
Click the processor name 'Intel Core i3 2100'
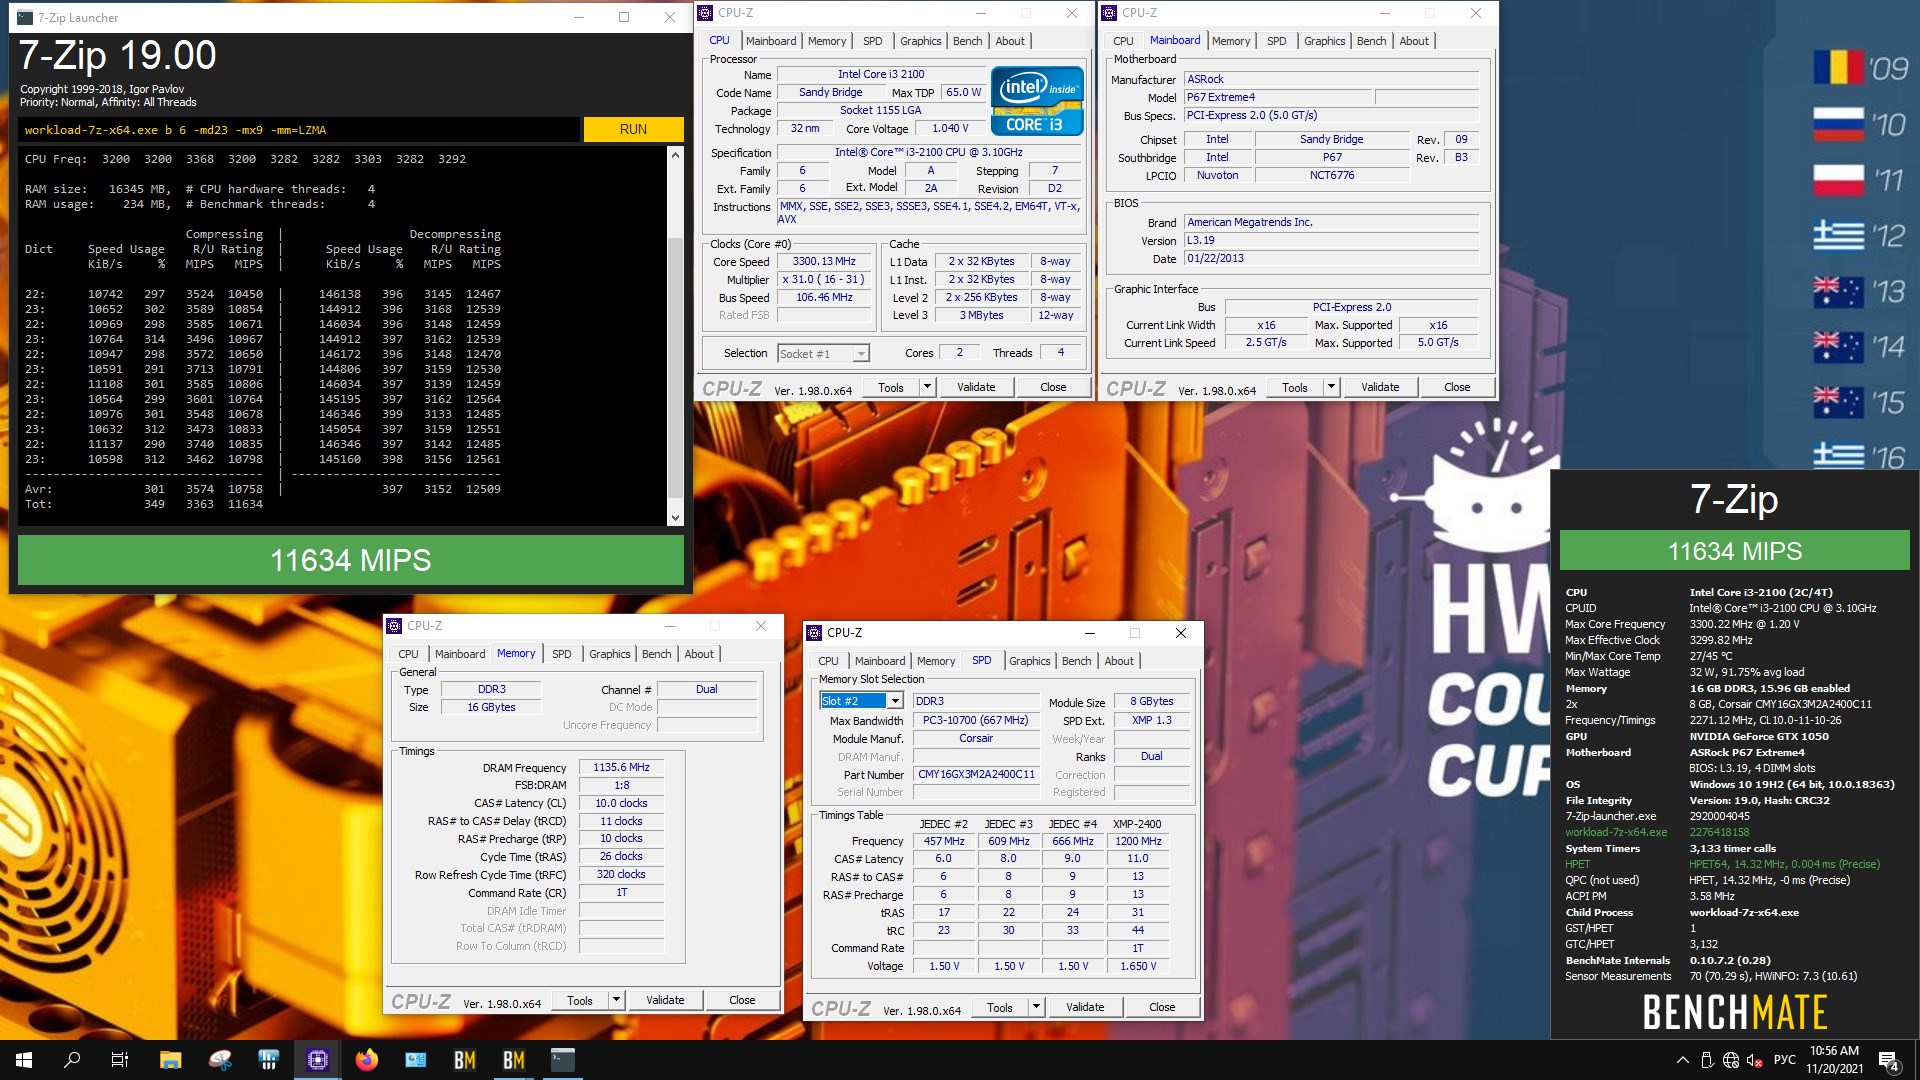881,74
